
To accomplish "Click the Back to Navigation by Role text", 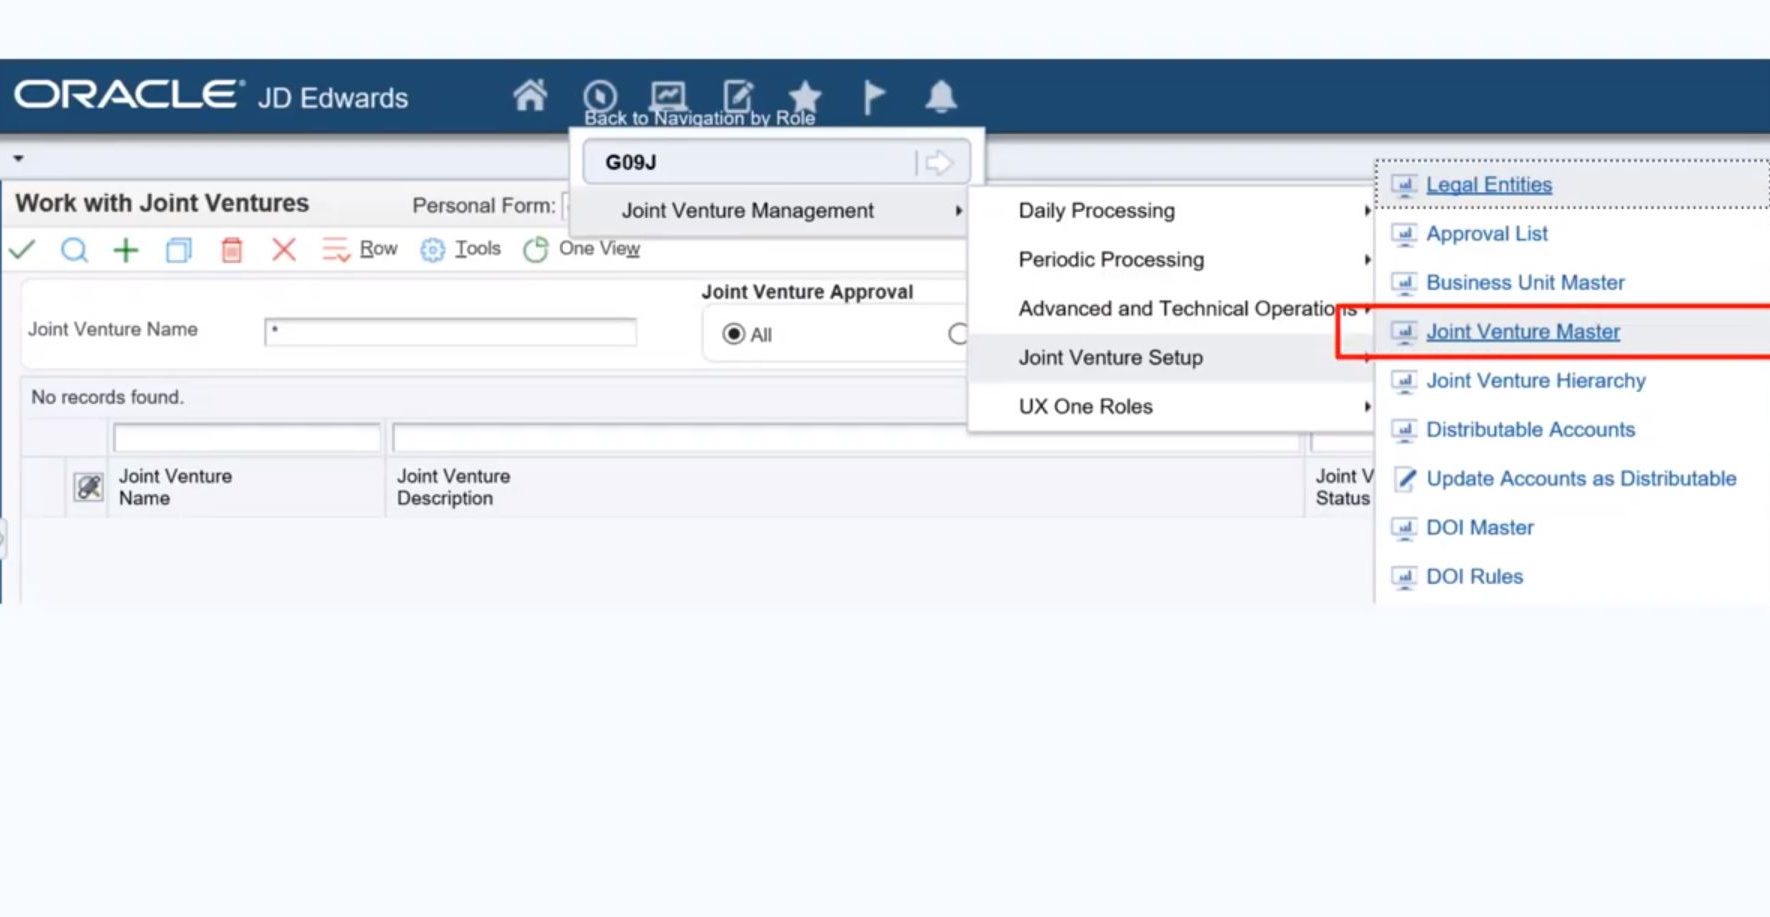I will coord(699,118).
